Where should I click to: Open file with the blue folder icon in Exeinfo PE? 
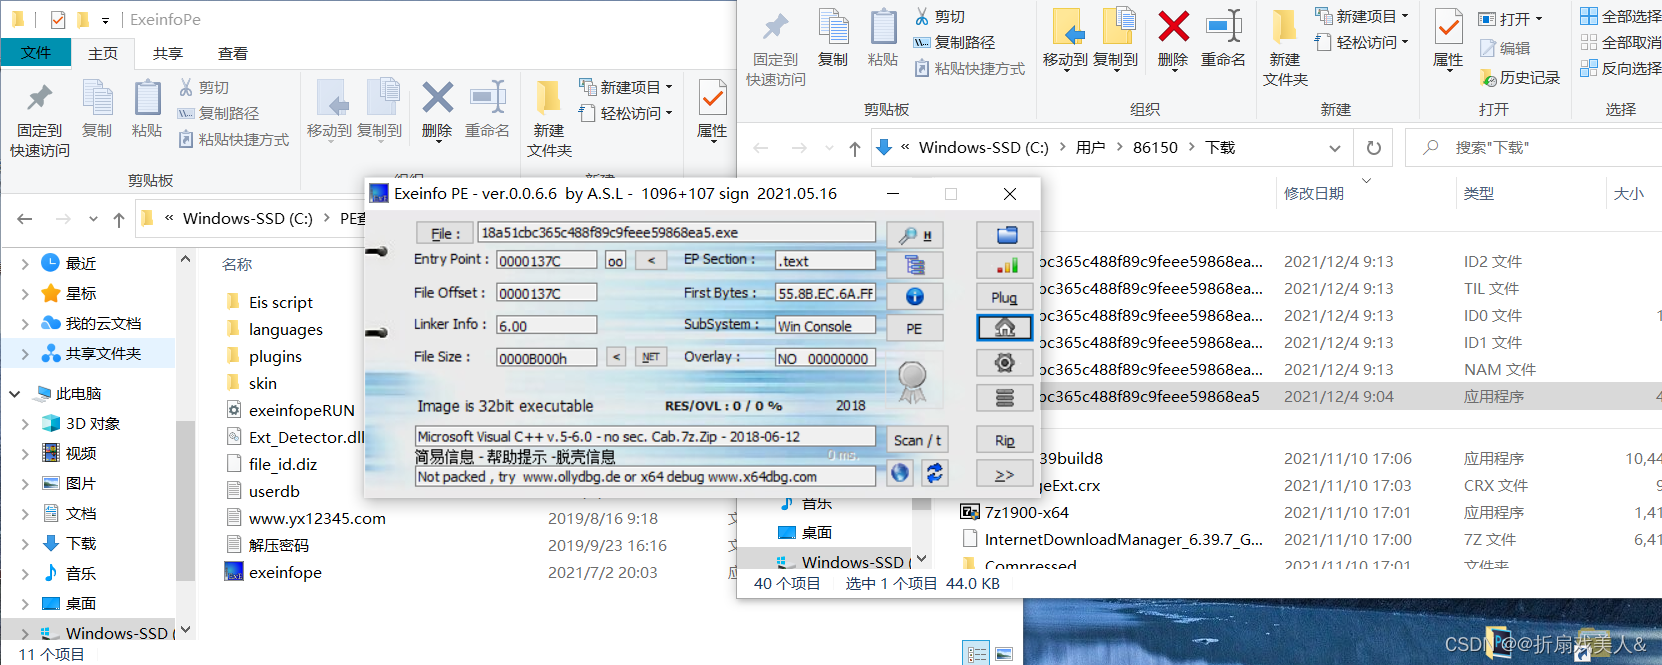[1005, 235]
